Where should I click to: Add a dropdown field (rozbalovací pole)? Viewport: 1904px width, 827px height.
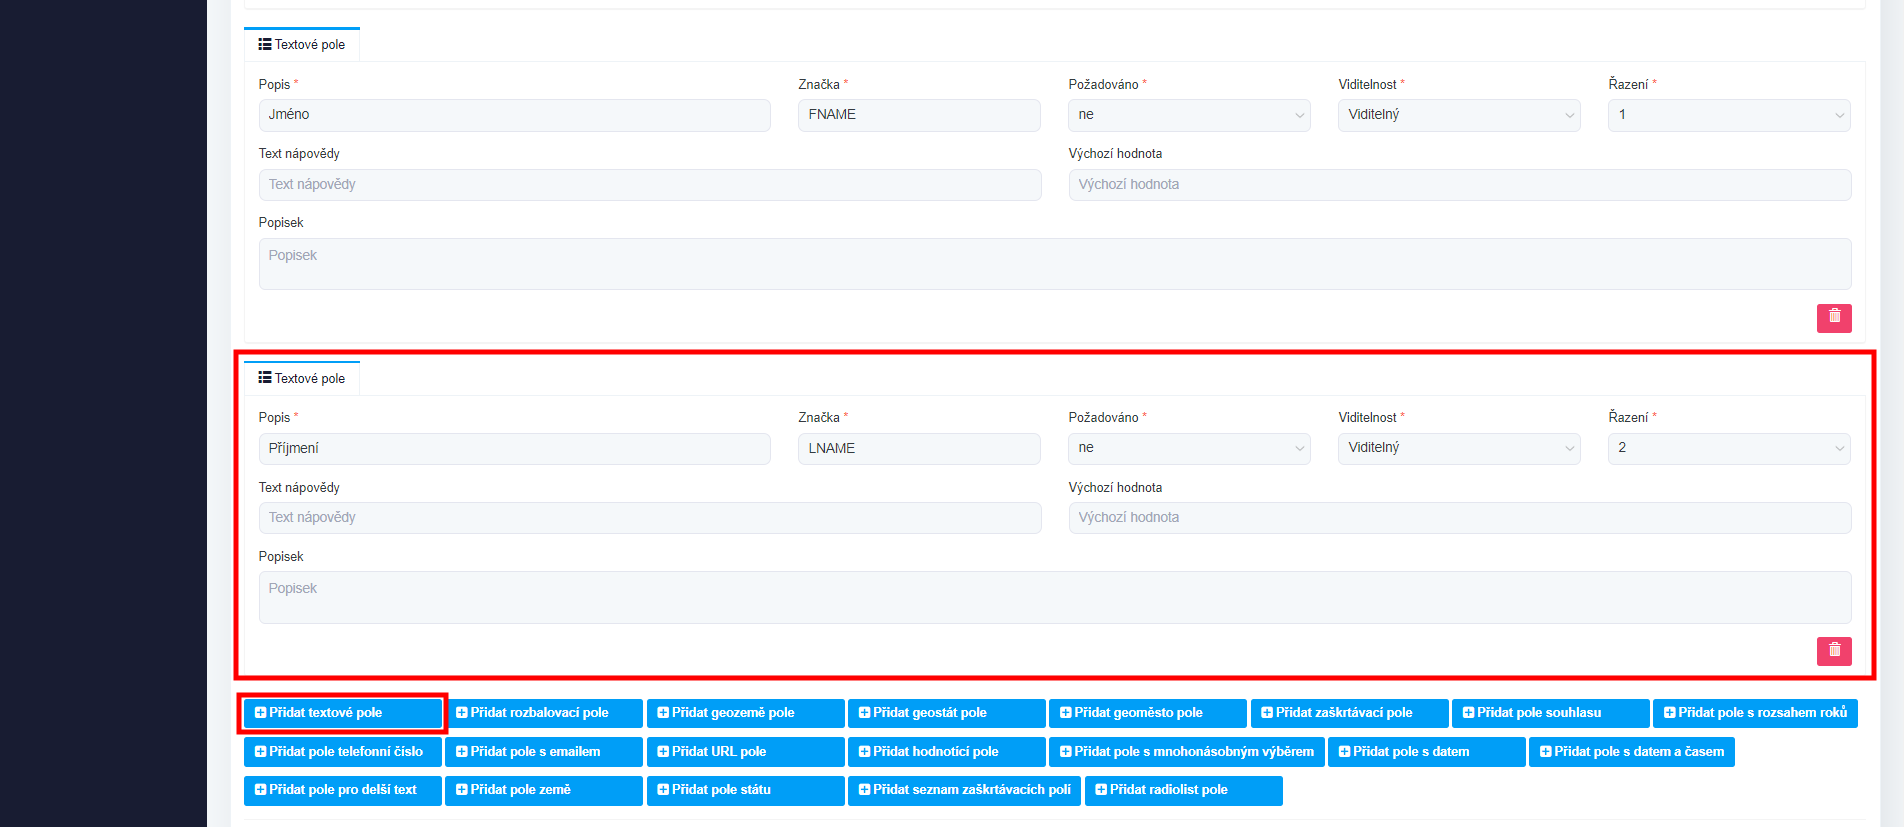pos(544,713)
